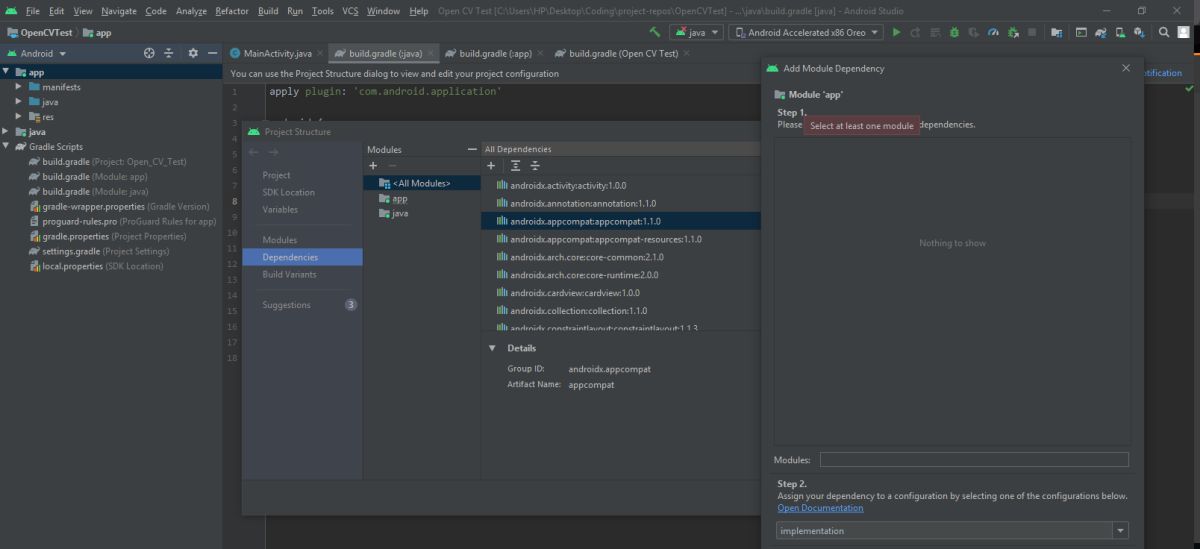1200x549 pixels.
Task: Click Select Opened File target icon
Action: coord(149,53)
